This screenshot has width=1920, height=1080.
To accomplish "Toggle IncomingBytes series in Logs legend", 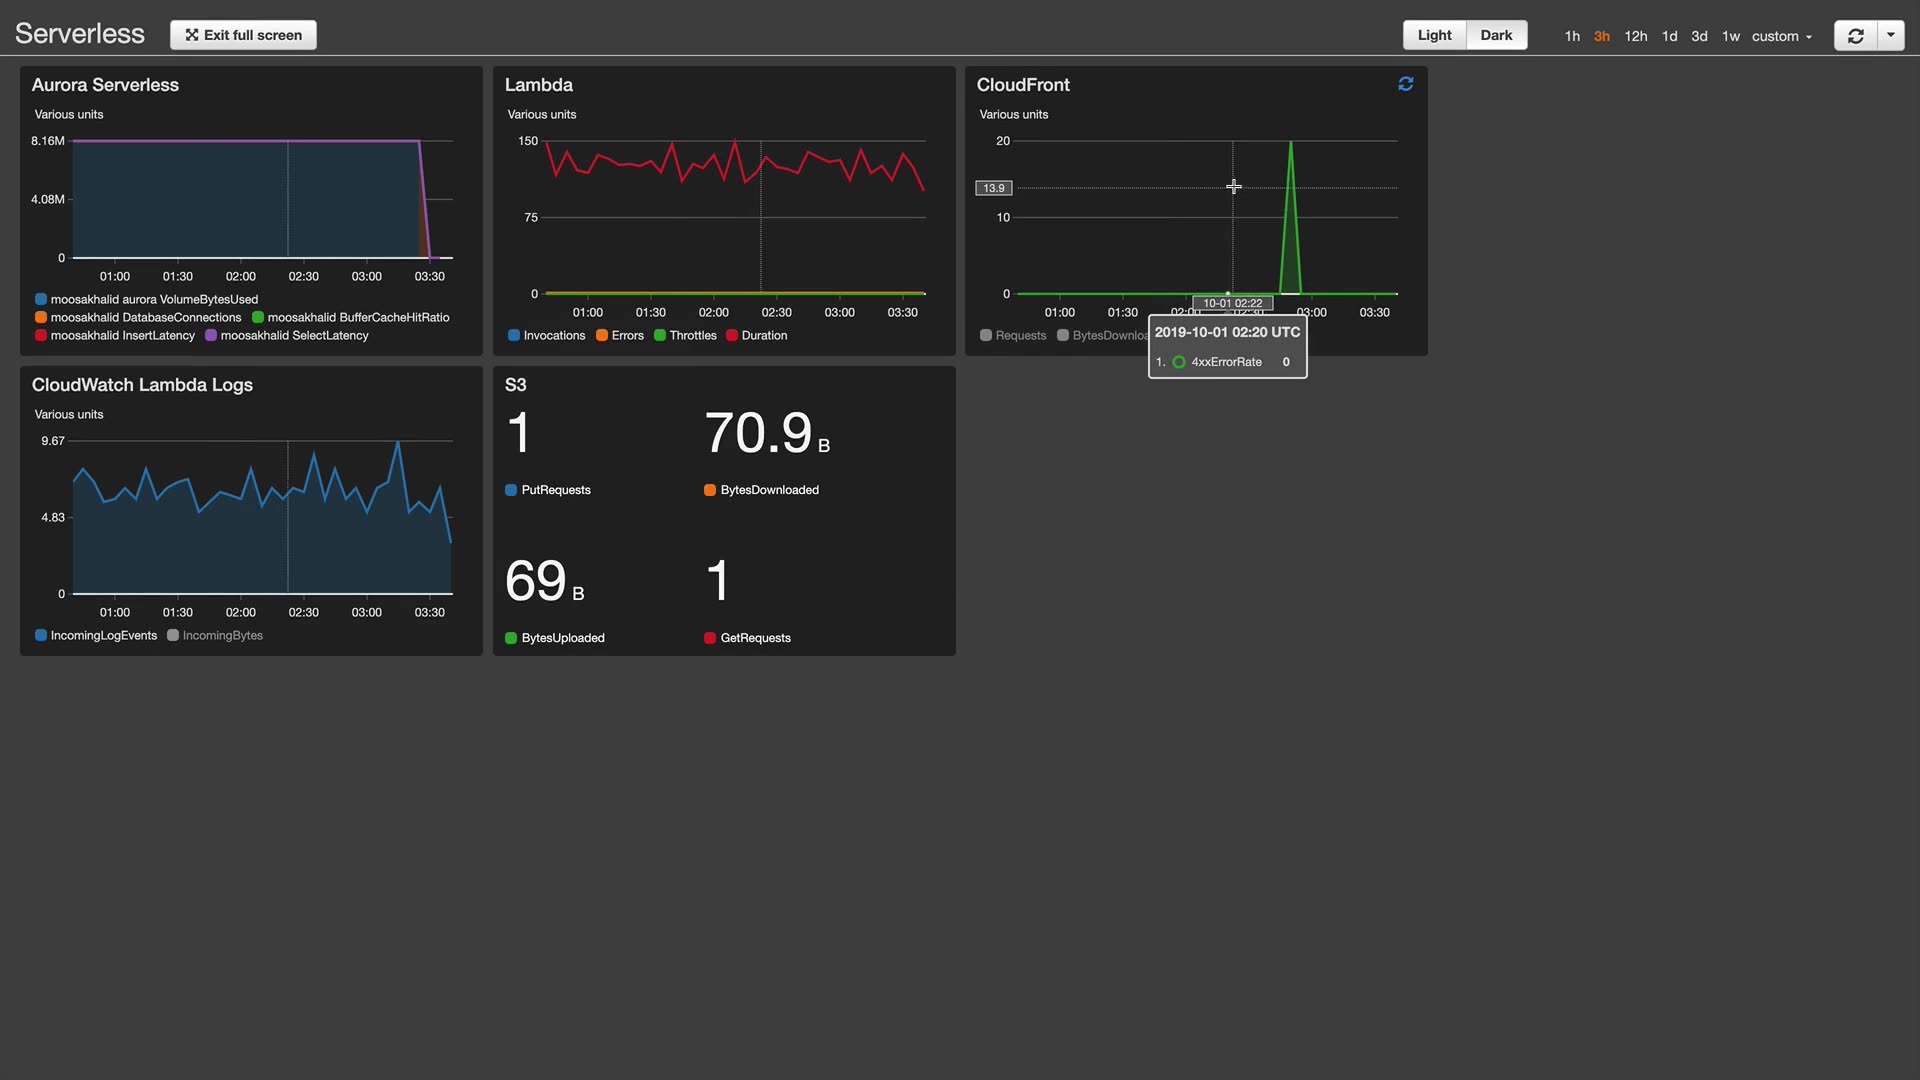I will (222, 635).
